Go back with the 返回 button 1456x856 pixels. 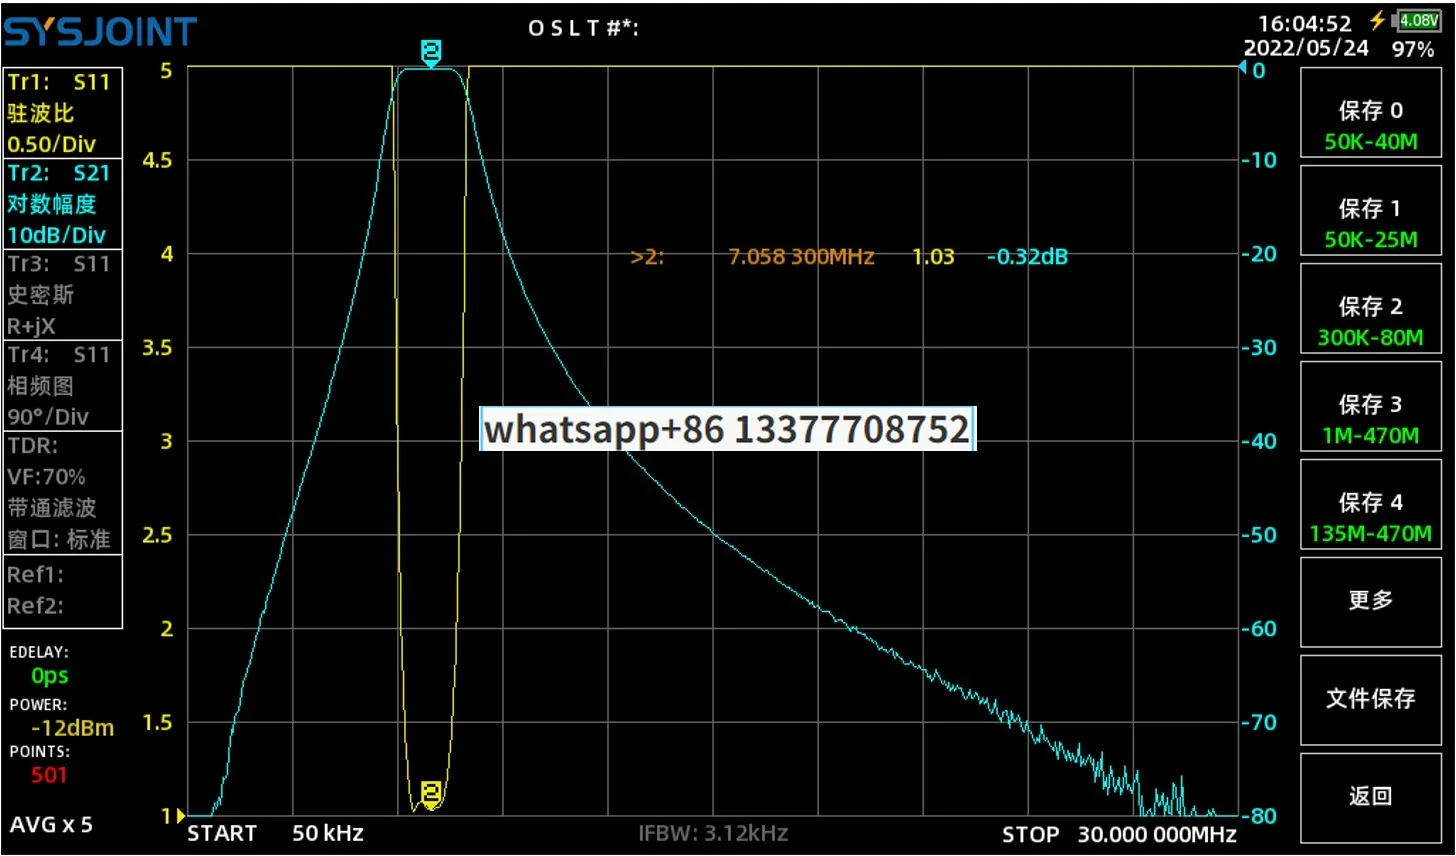[1370, 798]
